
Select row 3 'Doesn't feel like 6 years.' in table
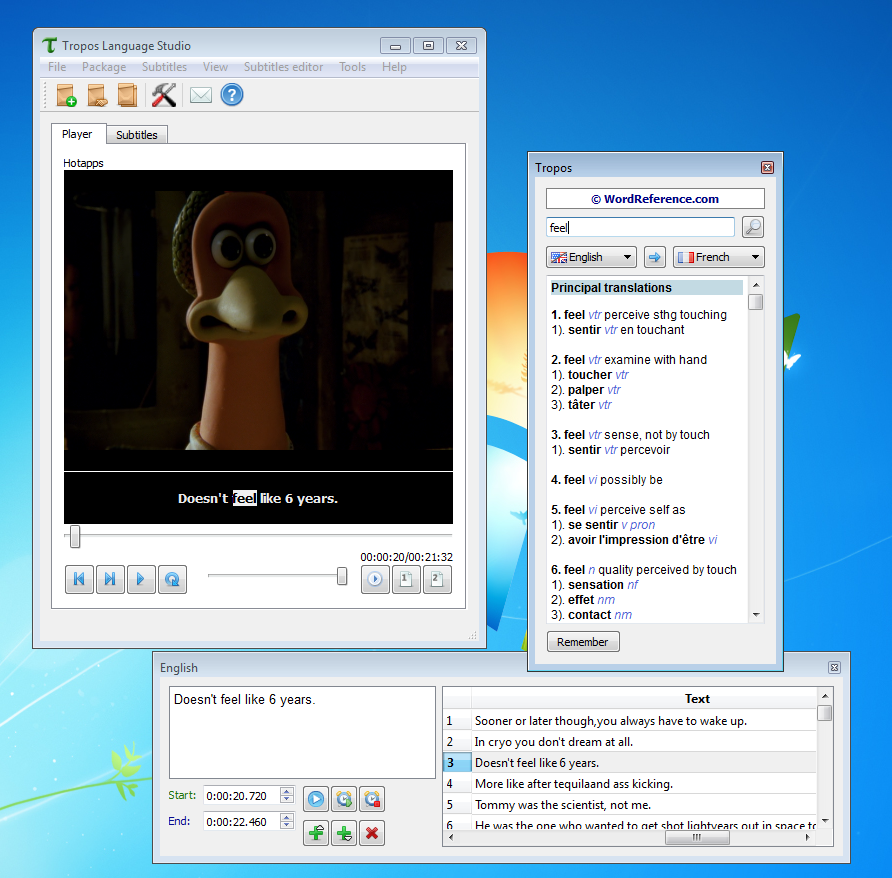click(629, 763)
